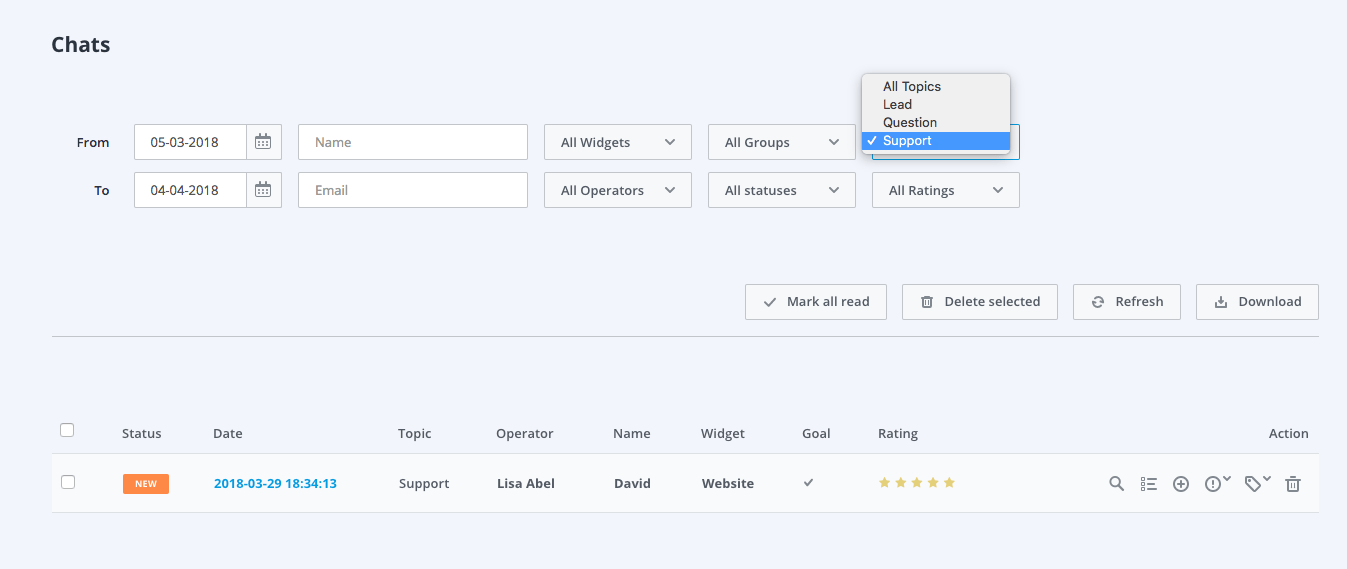Open the All Operators dropdown

coord(618,190)
